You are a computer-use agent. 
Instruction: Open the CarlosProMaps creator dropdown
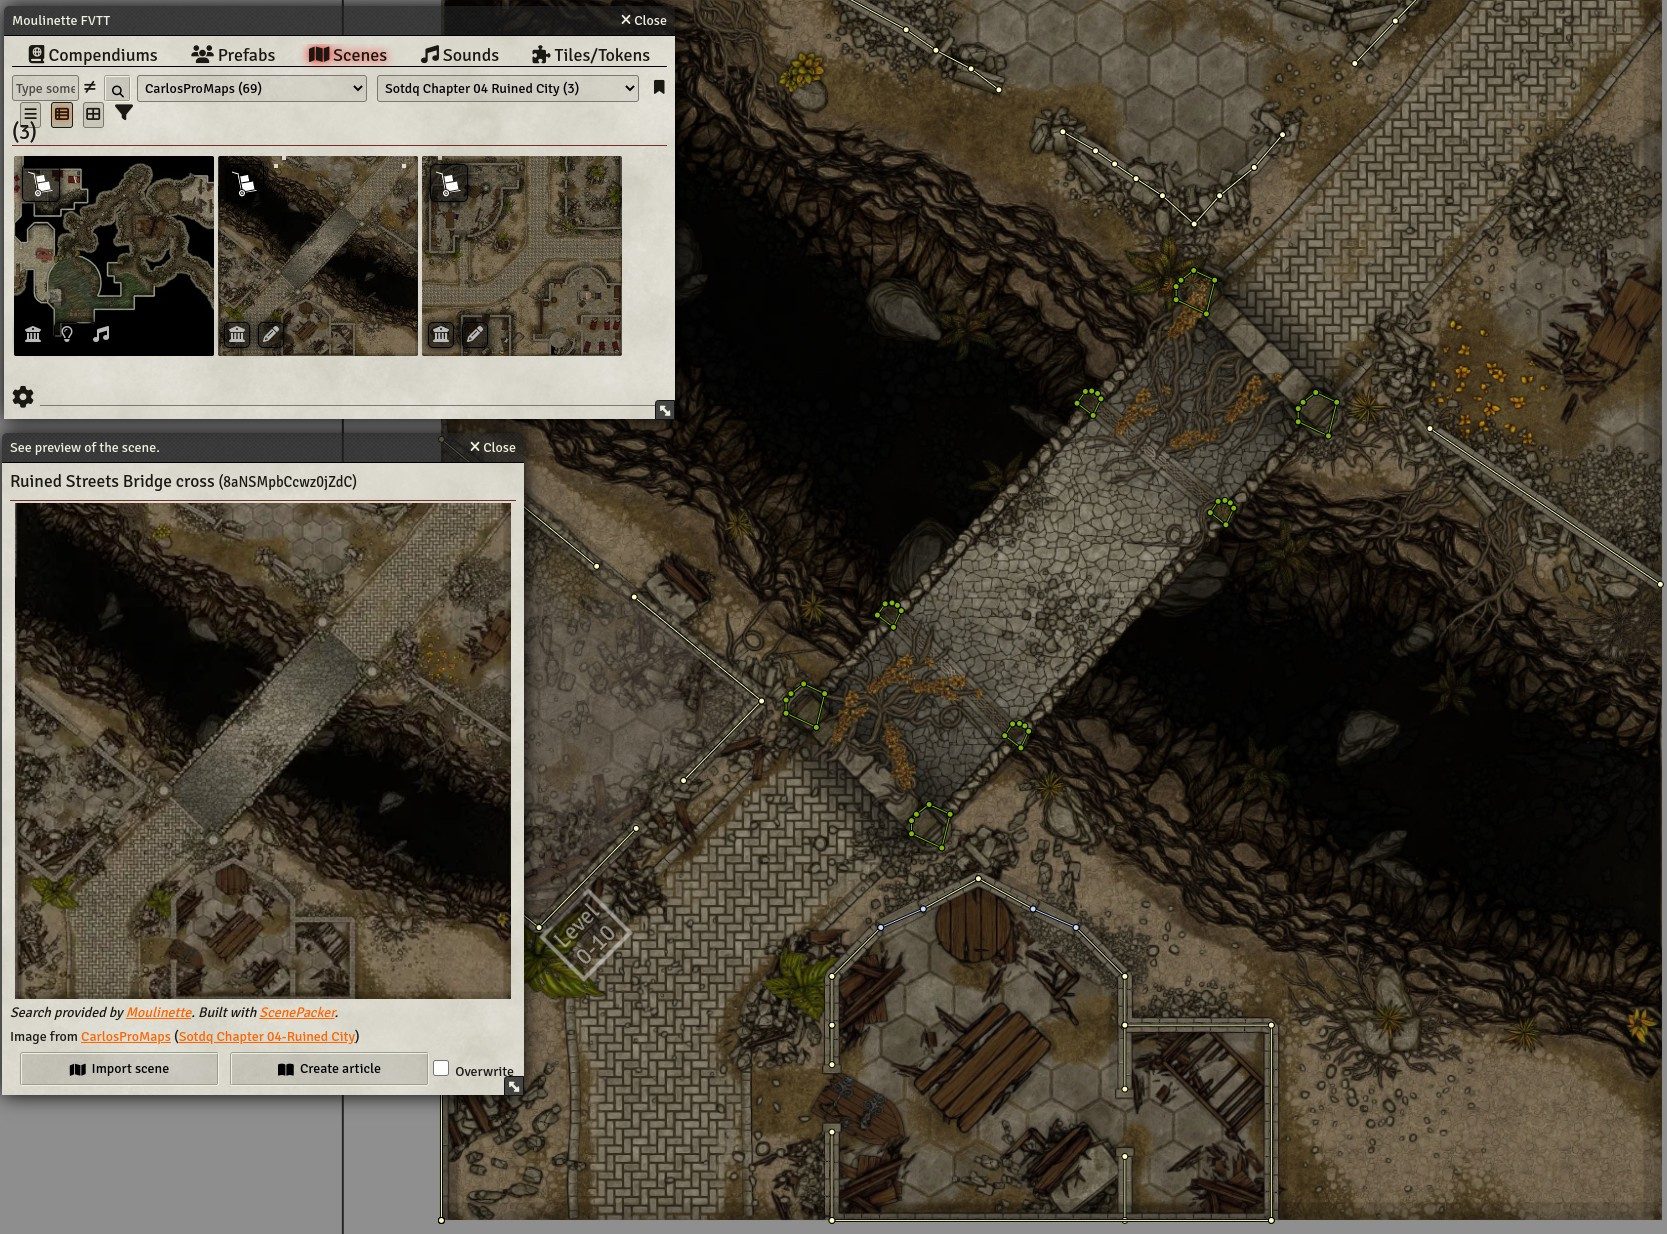[252, 88]
